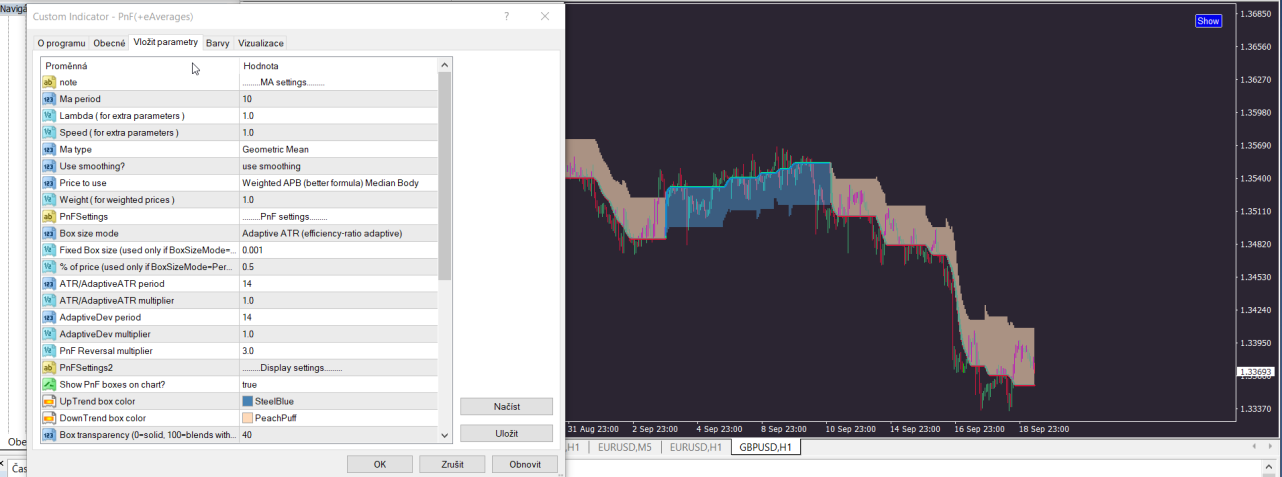Click the OK button

point(379,464)
